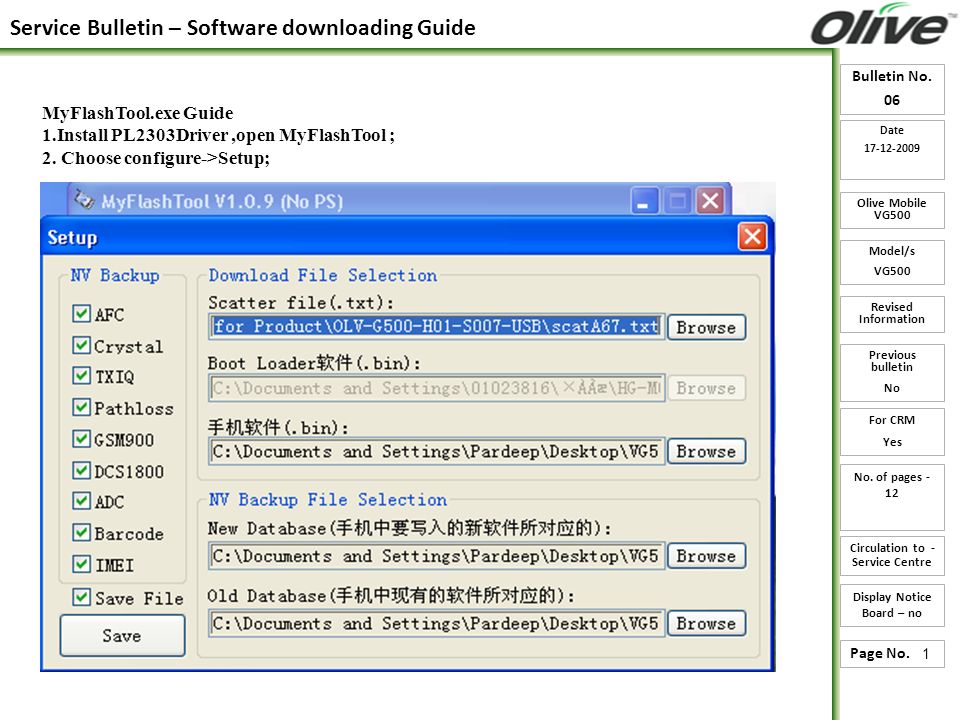960x720 pixels.
Task: Browse for the Scatter file
Action: click(x=707, y=327)
